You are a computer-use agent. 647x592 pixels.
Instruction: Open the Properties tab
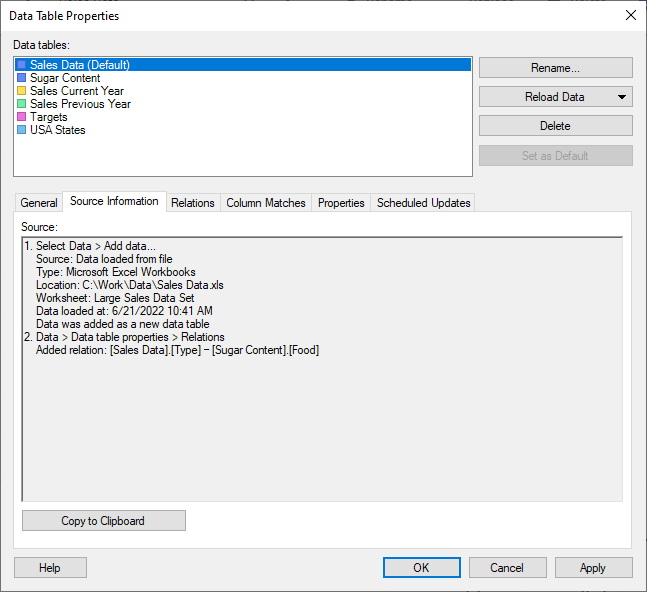point(341,203)
